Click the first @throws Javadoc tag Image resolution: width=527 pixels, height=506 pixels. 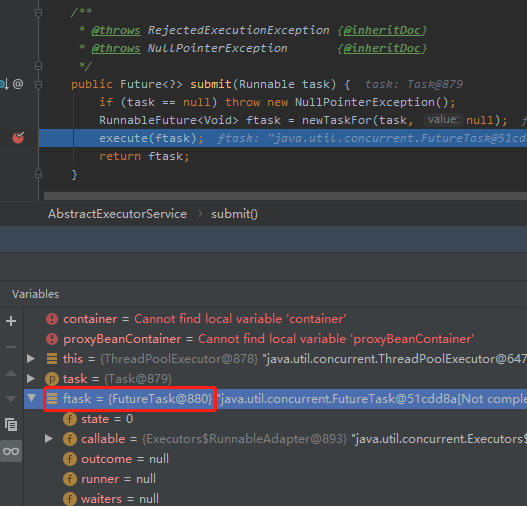click(x=116, y=30)
